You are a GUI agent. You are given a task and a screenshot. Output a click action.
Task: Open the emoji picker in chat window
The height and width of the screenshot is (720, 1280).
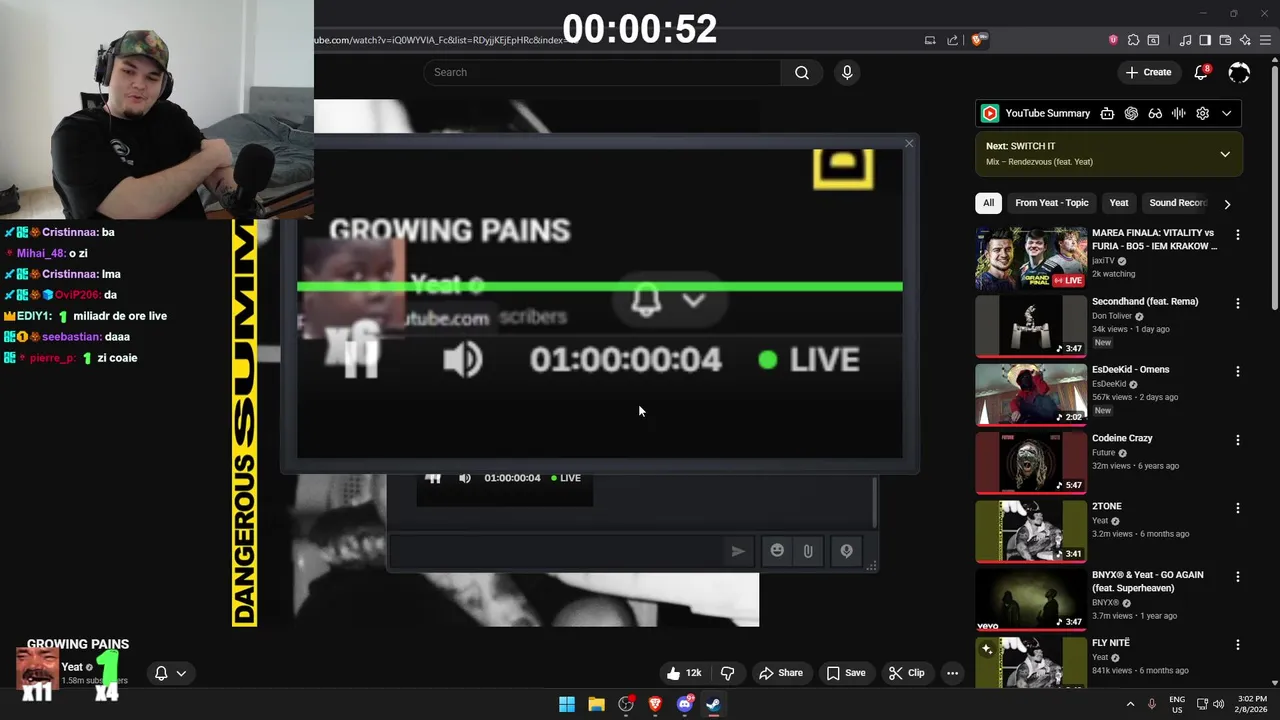[x=777, y=551]
